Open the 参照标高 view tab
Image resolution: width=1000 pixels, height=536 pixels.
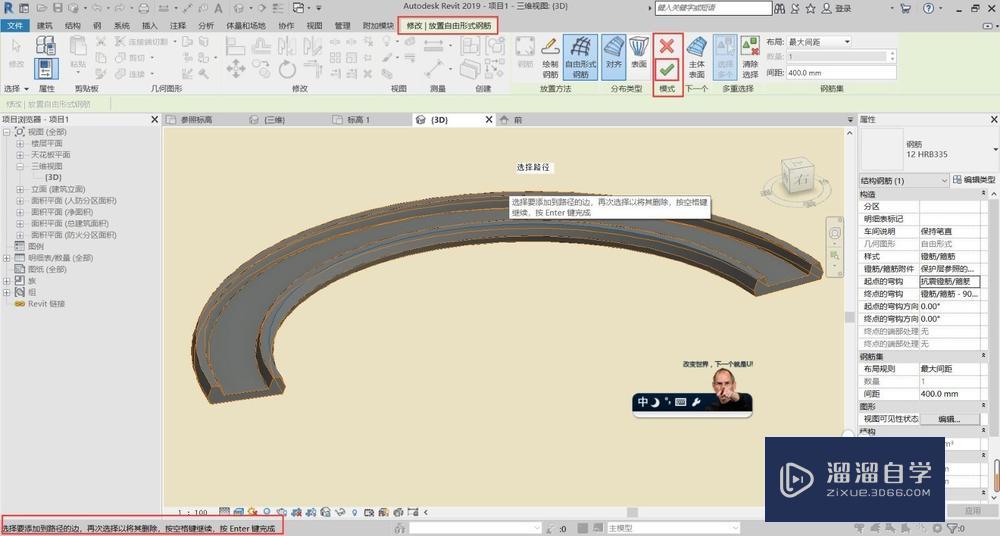coord(196,119)
